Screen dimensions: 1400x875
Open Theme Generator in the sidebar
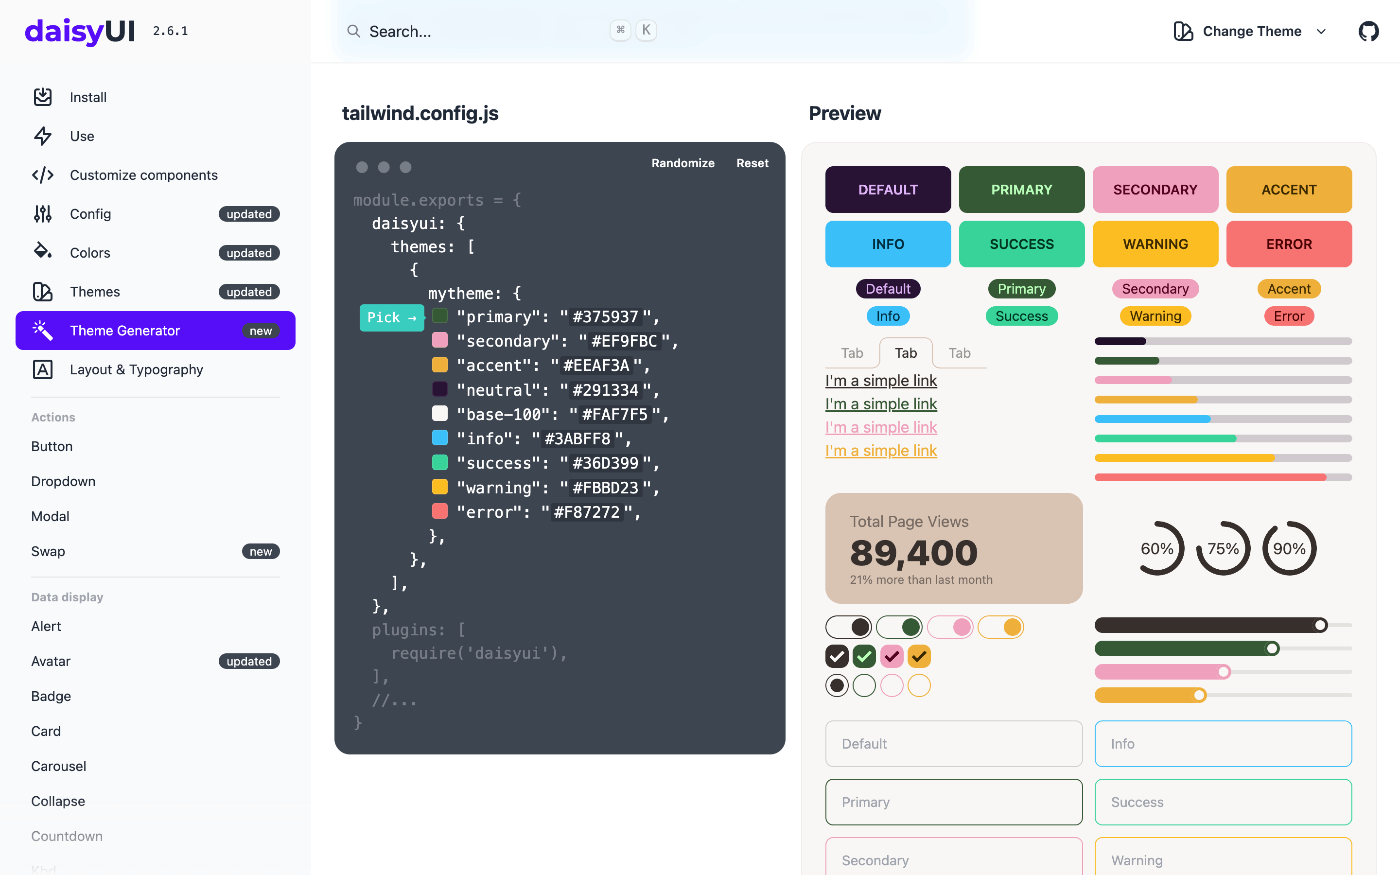(156, 330)
